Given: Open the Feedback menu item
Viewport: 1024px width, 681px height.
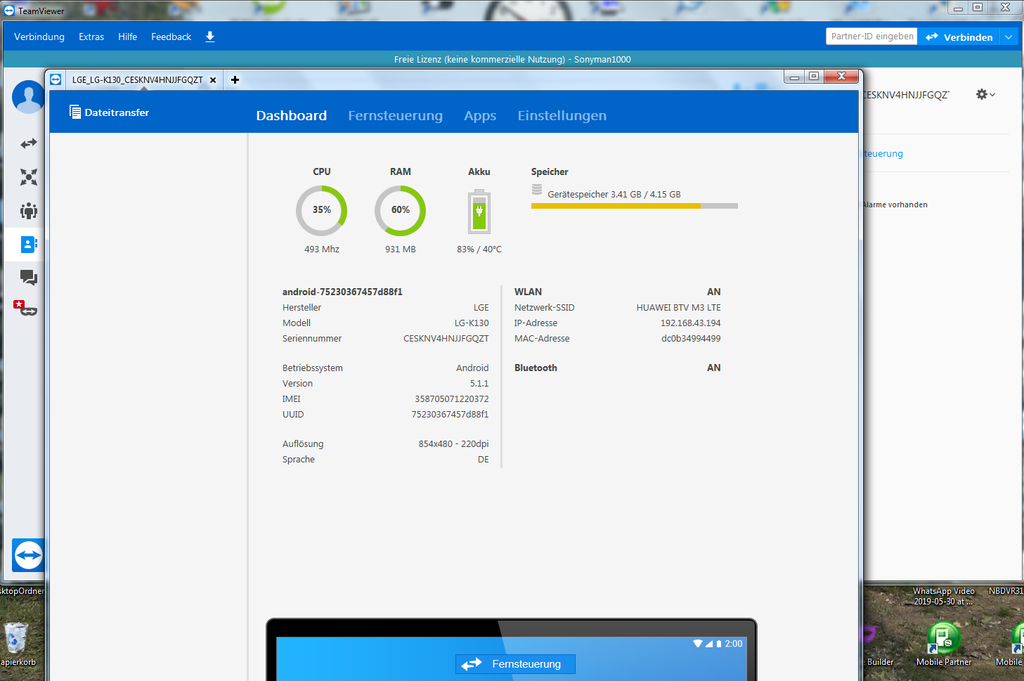Looking at the screenshot, I should click(171, 37).
